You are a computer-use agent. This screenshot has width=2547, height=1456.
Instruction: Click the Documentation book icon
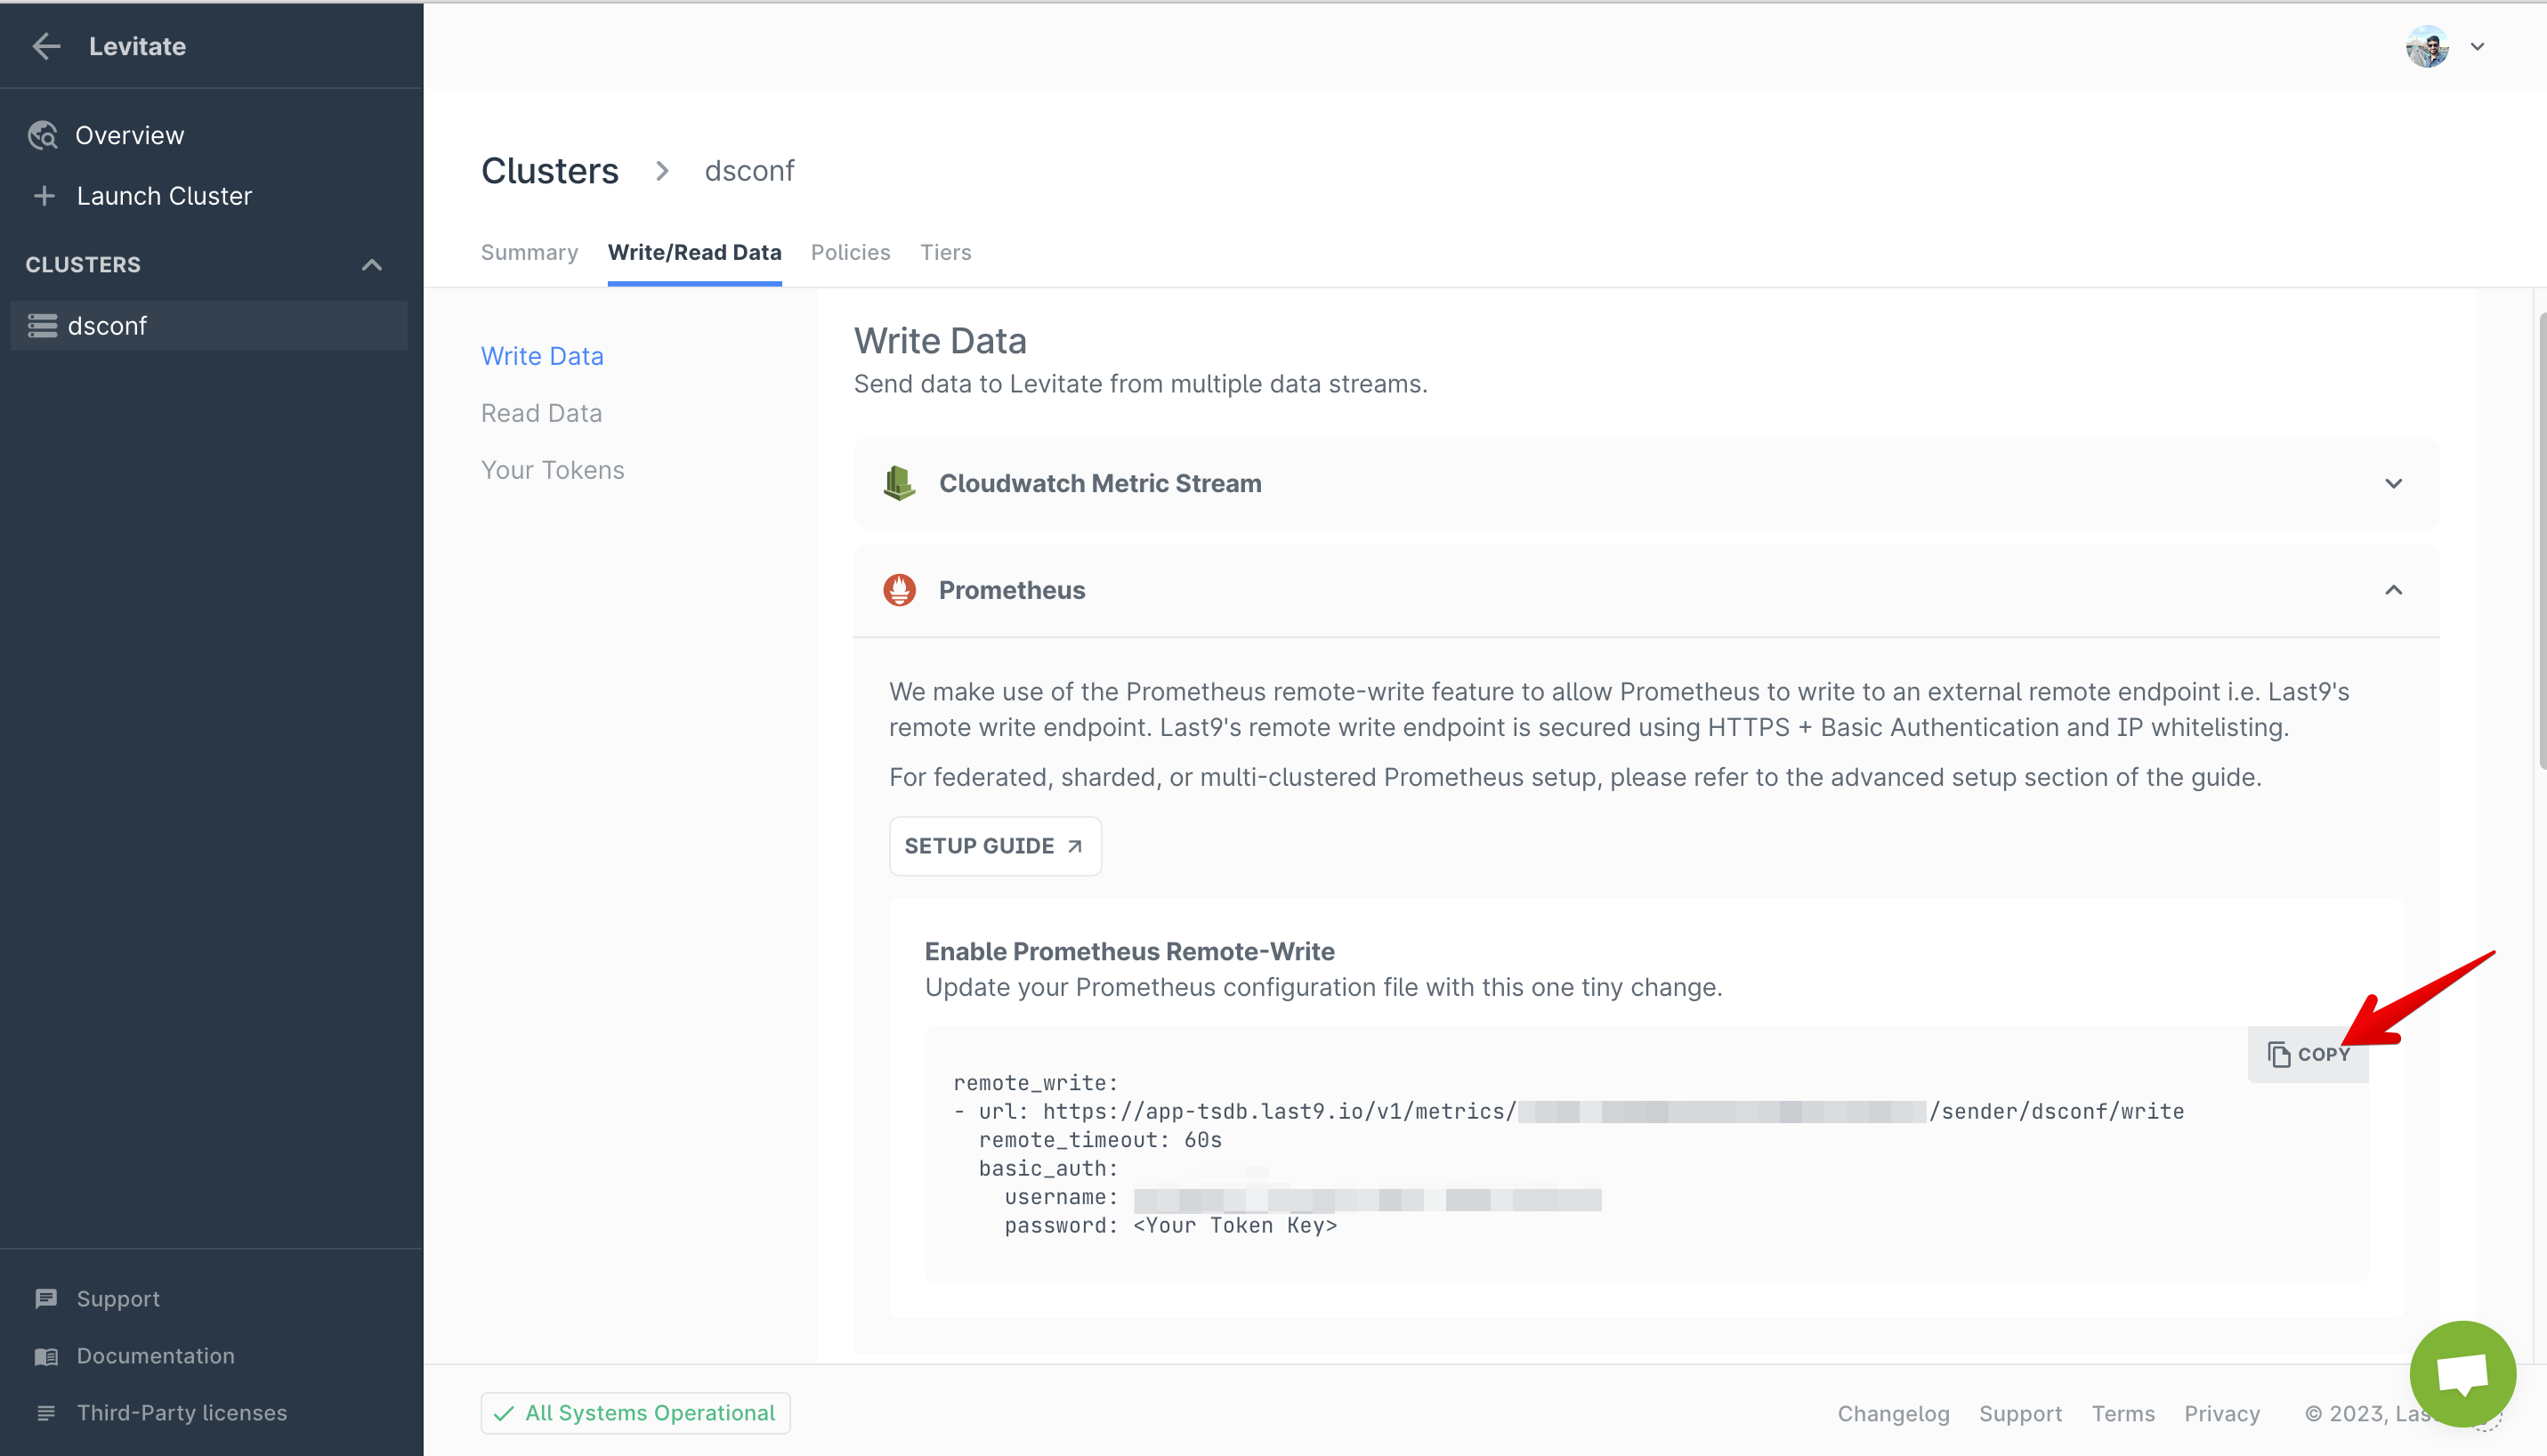click(x=46, y=1356)
